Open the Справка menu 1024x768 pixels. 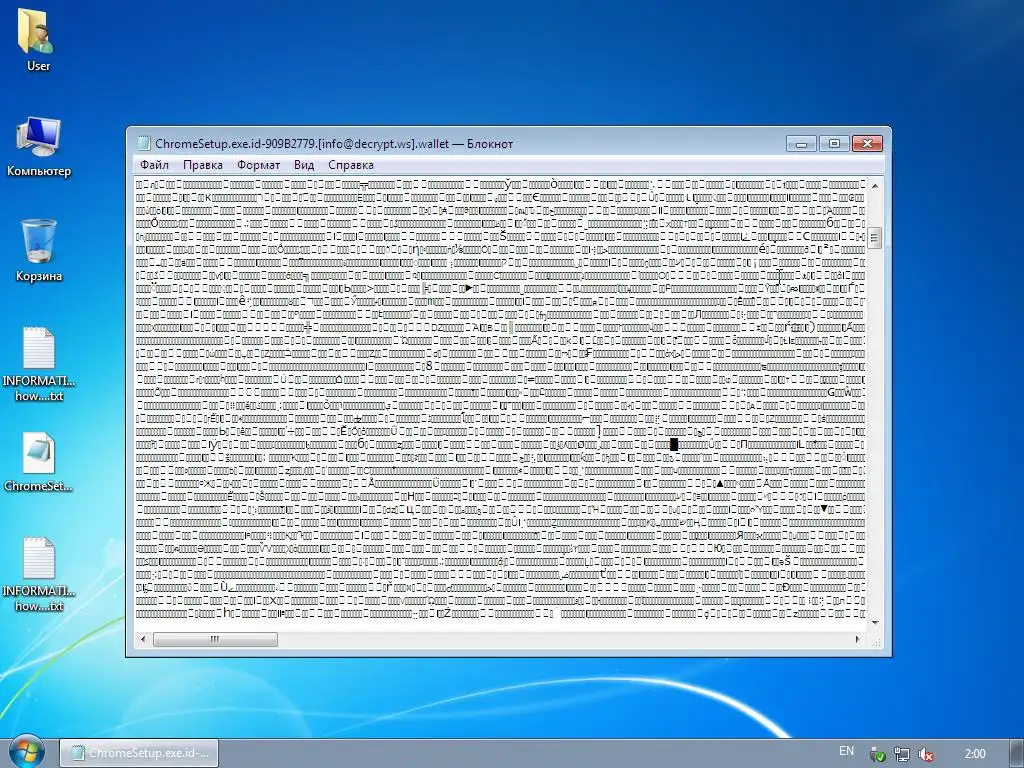click(x=351, y=165)
